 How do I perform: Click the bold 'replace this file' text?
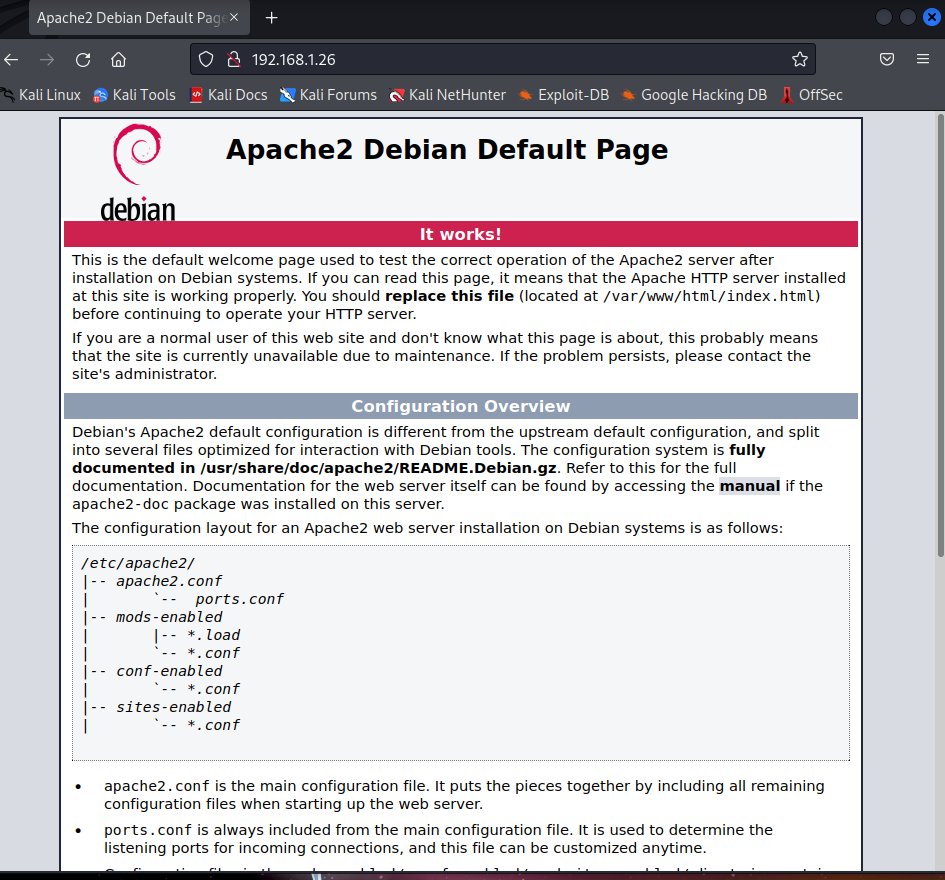click(450, 296)
